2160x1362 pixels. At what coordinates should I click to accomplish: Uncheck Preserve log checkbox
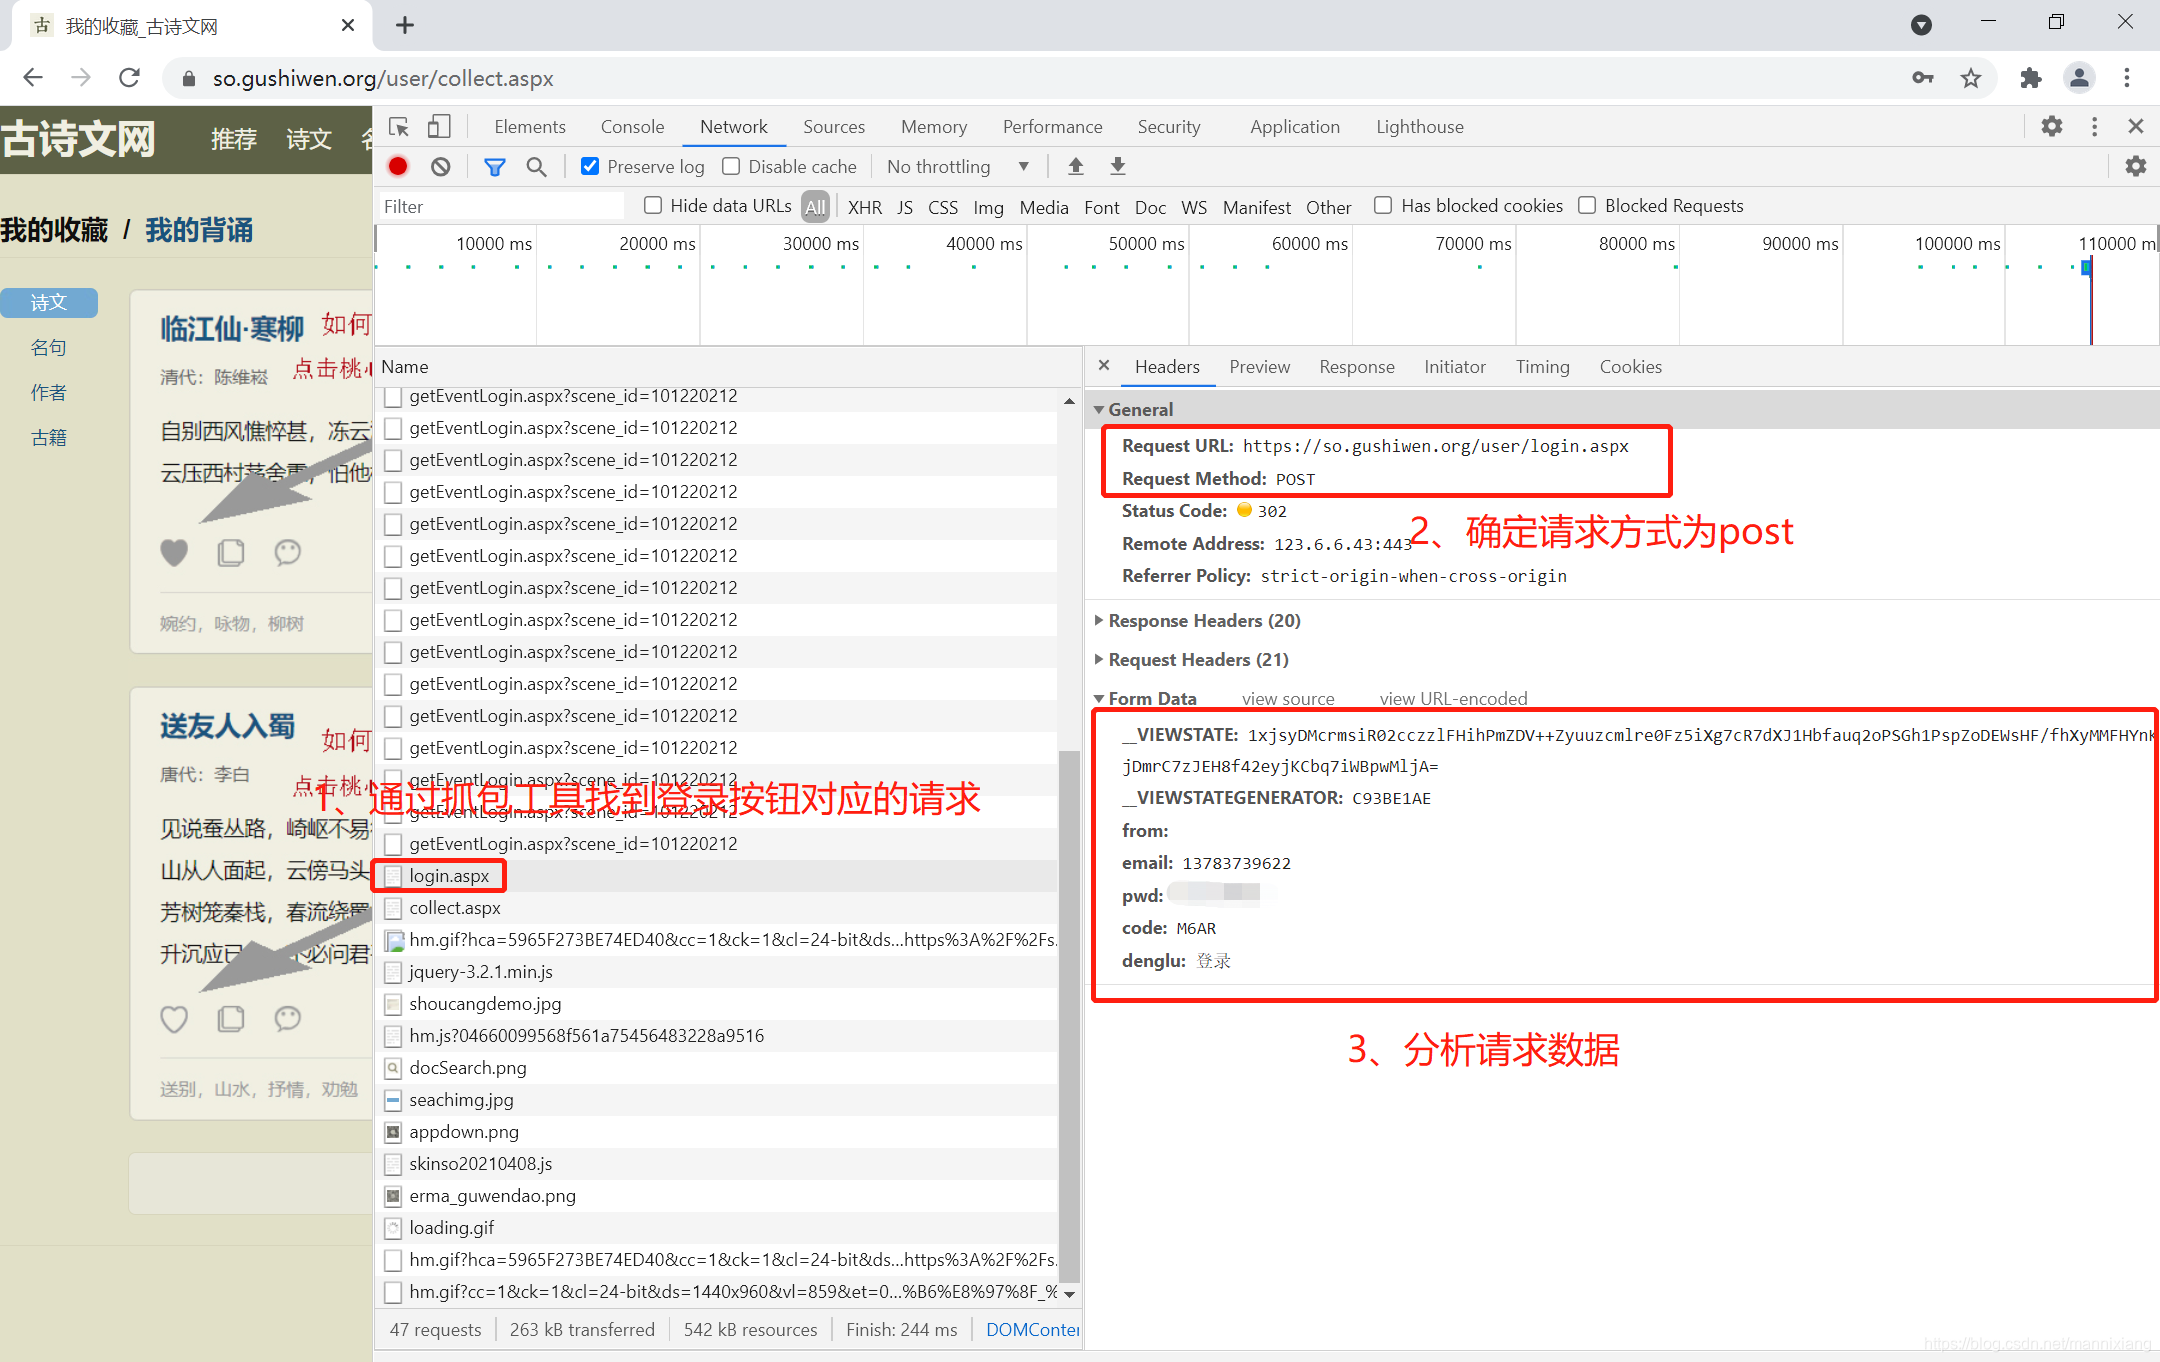click(590, 166)
